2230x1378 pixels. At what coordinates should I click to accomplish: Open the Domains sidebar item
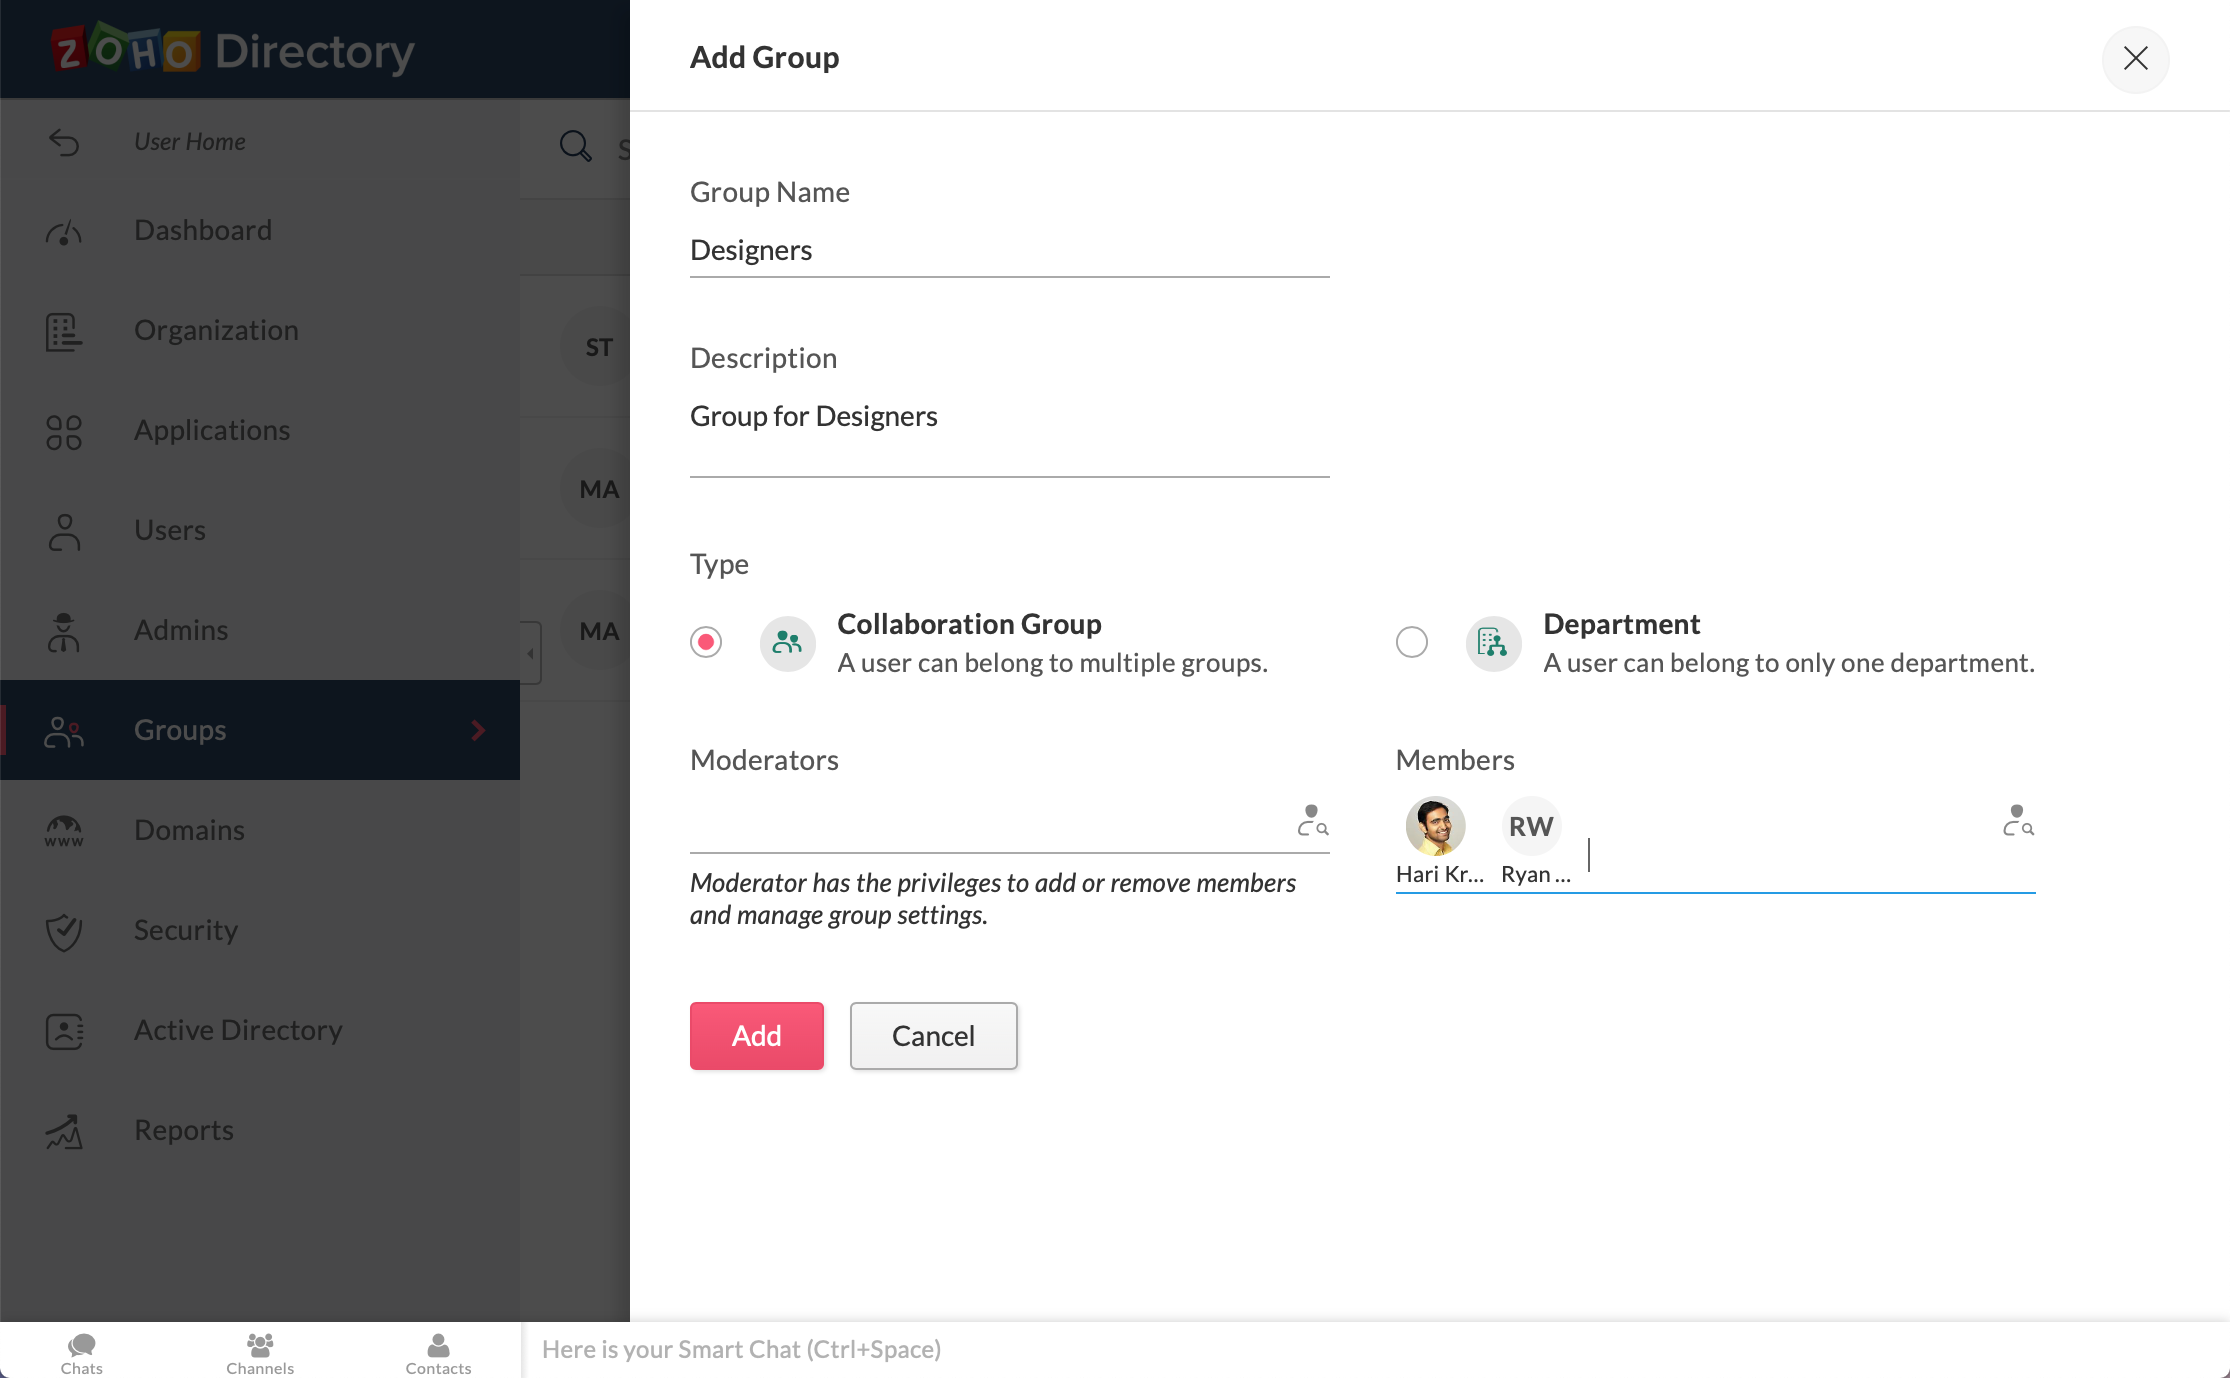pos(189,830)
